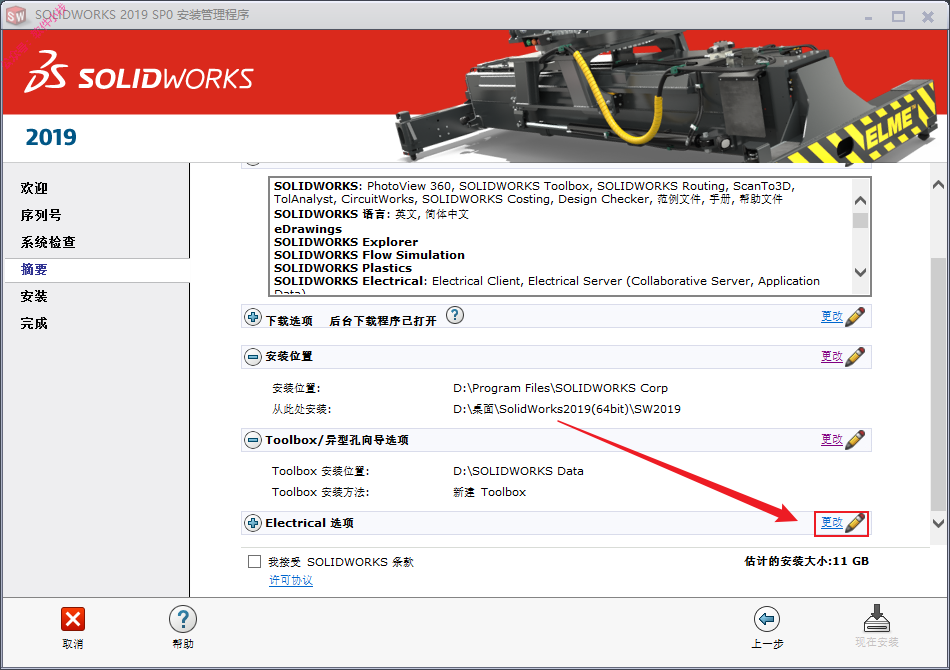The image size is (950, 670).
Task: Click main panel scrollbar down arrow
Action: (x=938, y=523)
